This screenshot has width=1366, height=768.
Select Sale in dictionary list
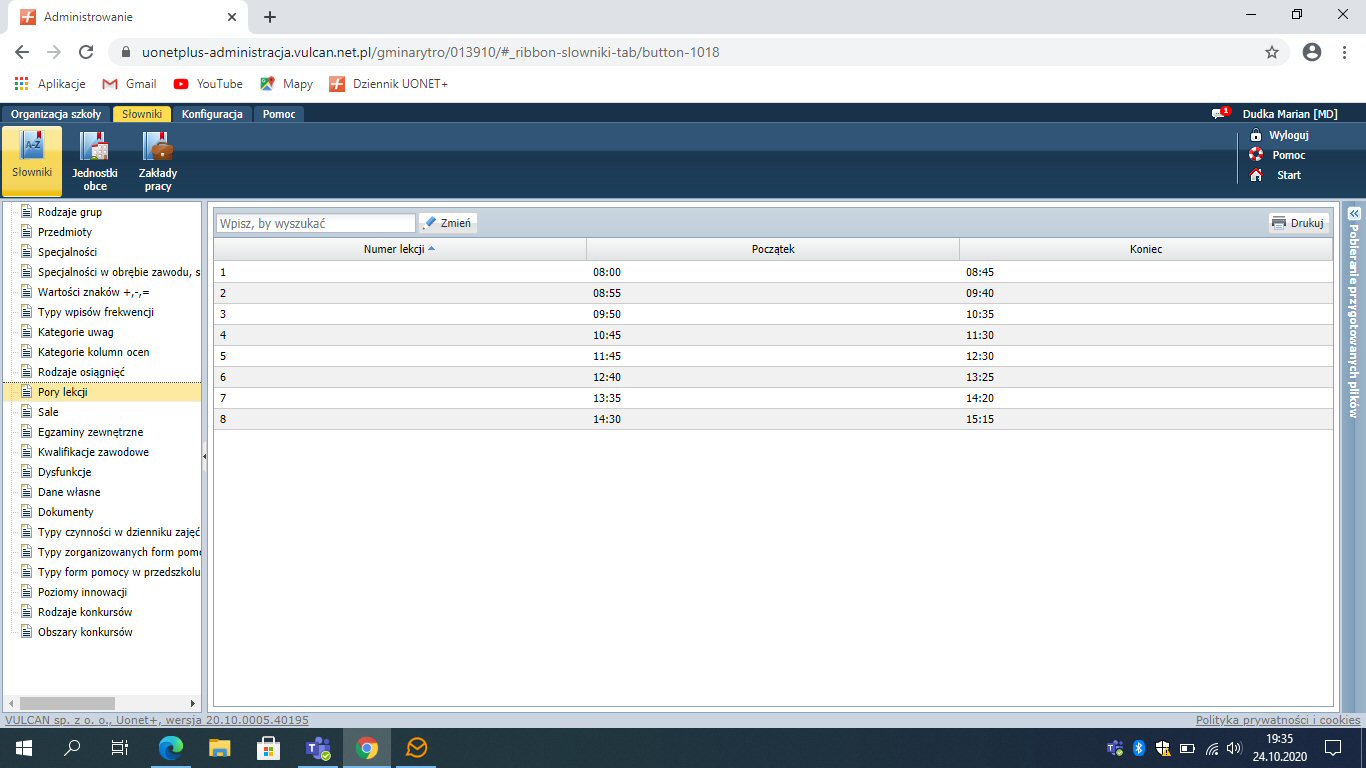[x=48, y=412]
